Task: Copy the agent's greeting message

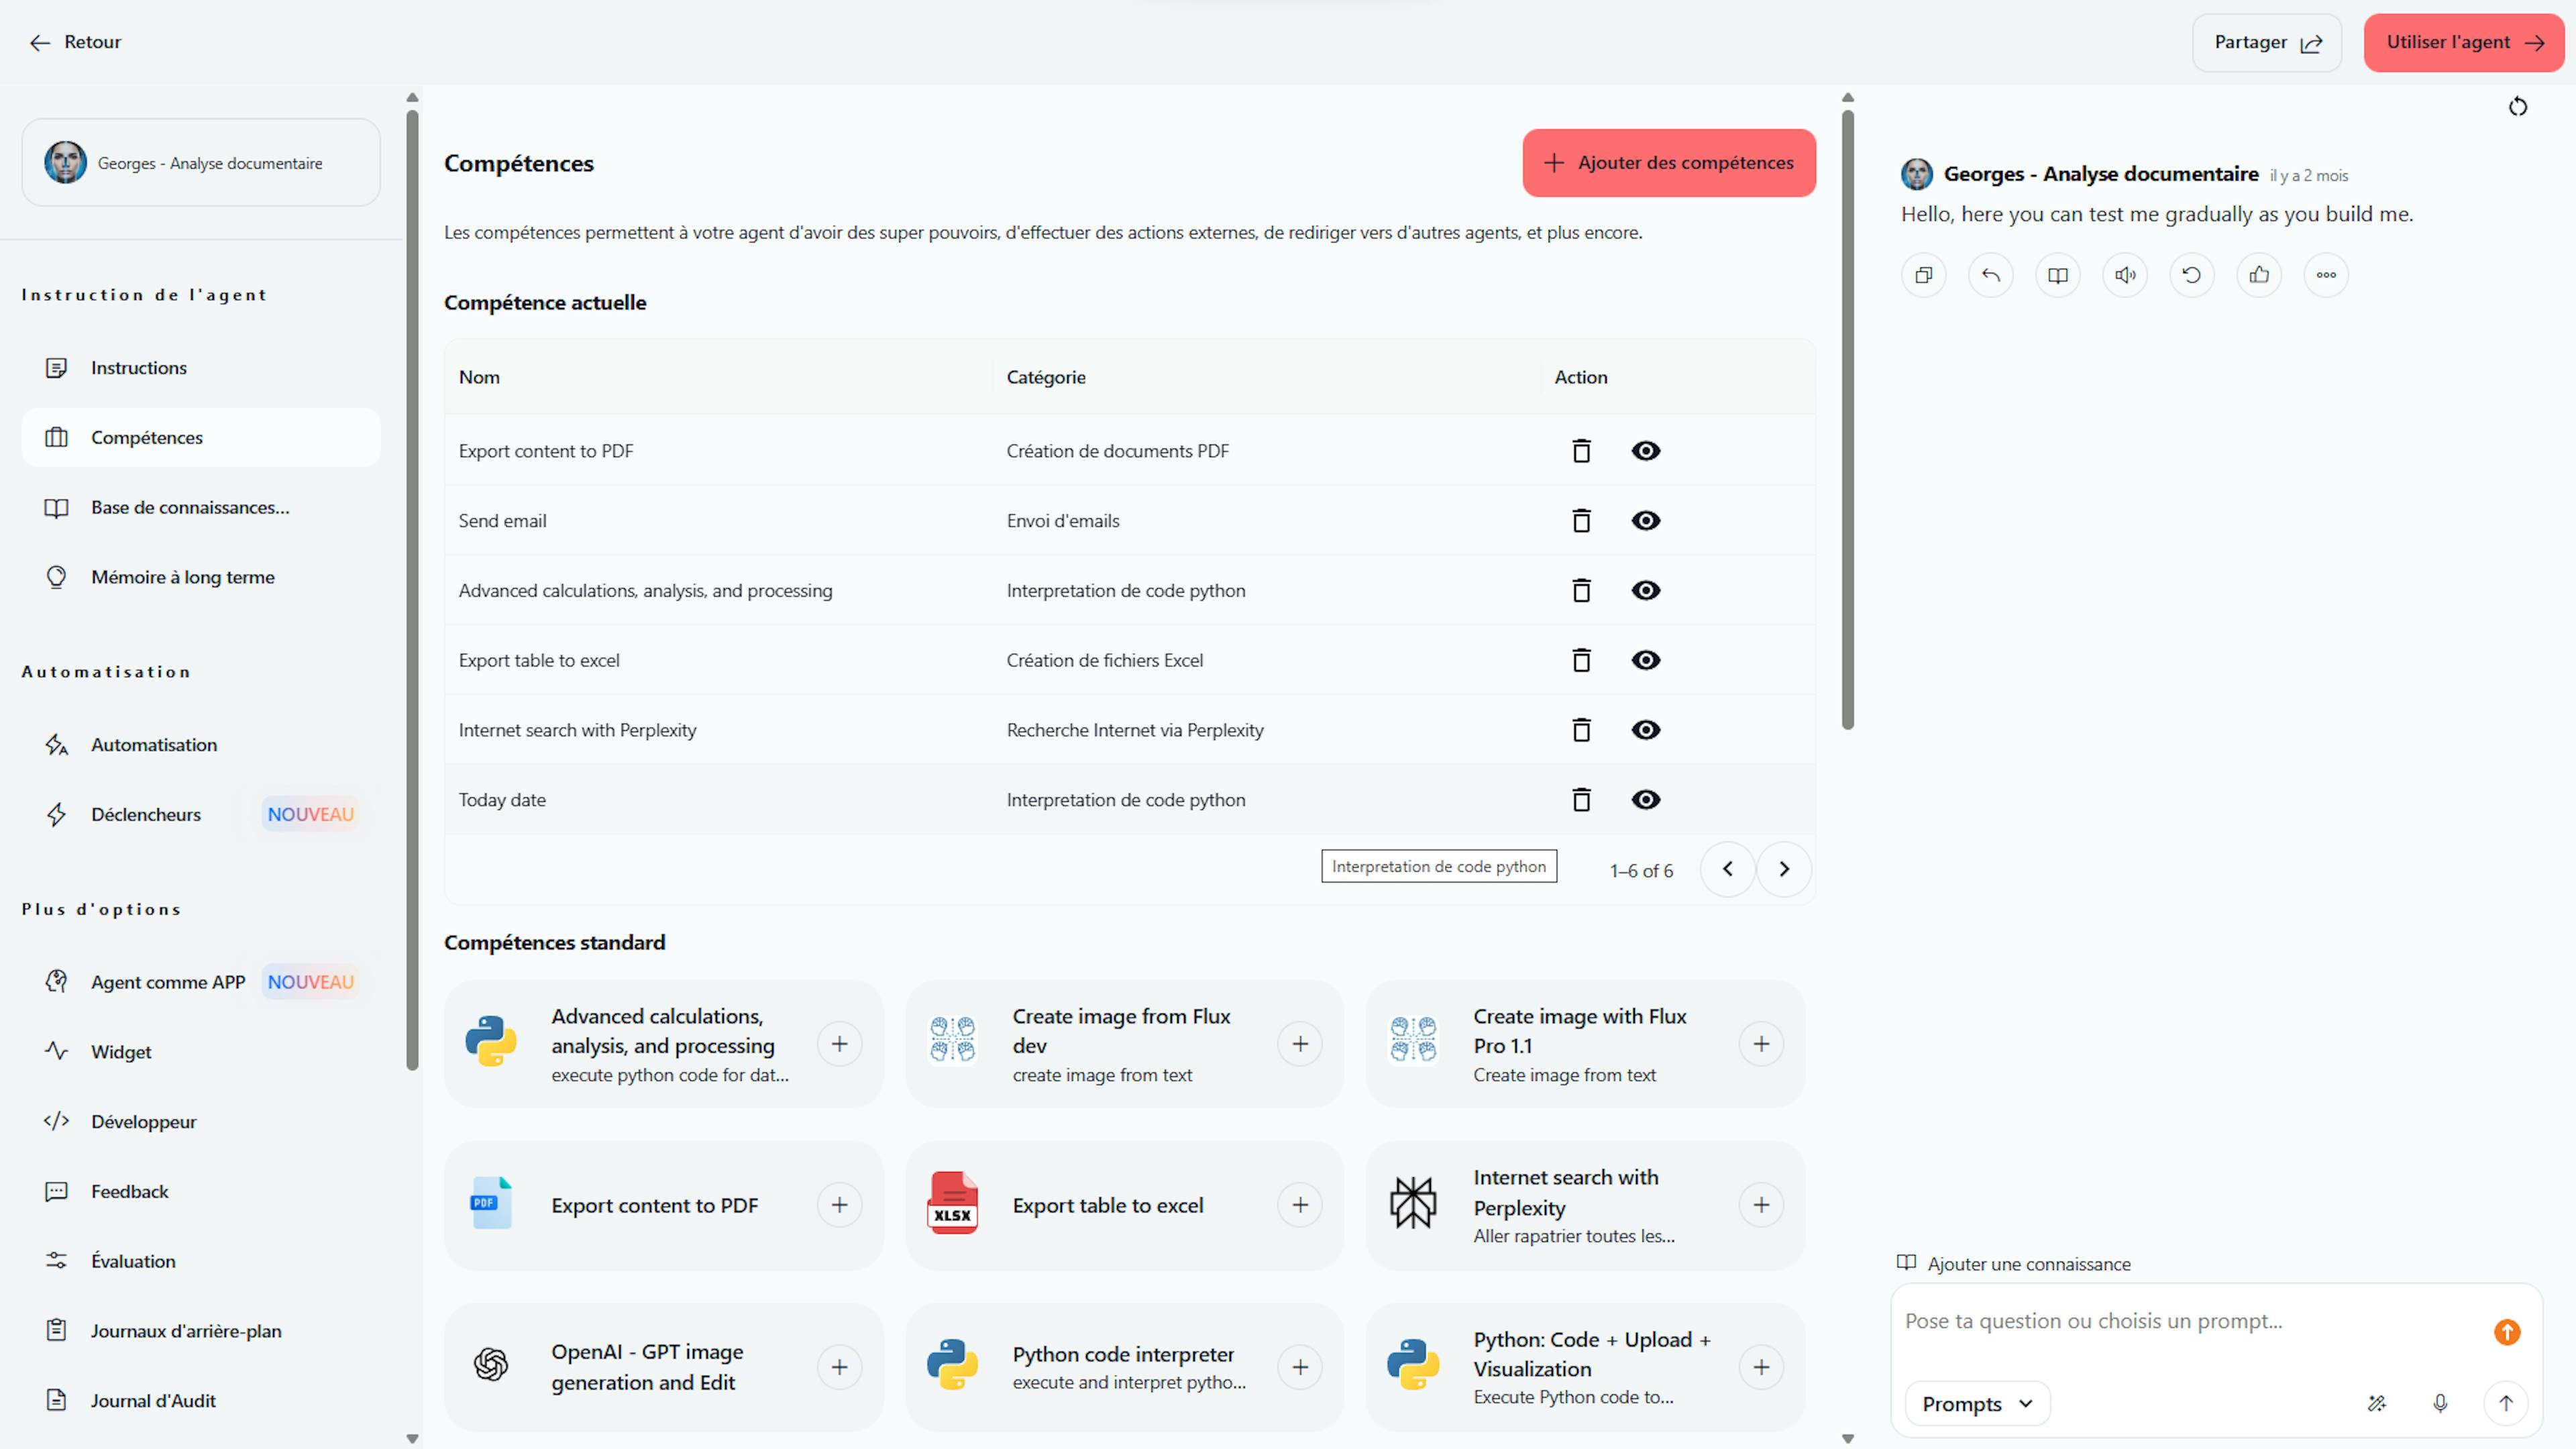Action: 1923,275
